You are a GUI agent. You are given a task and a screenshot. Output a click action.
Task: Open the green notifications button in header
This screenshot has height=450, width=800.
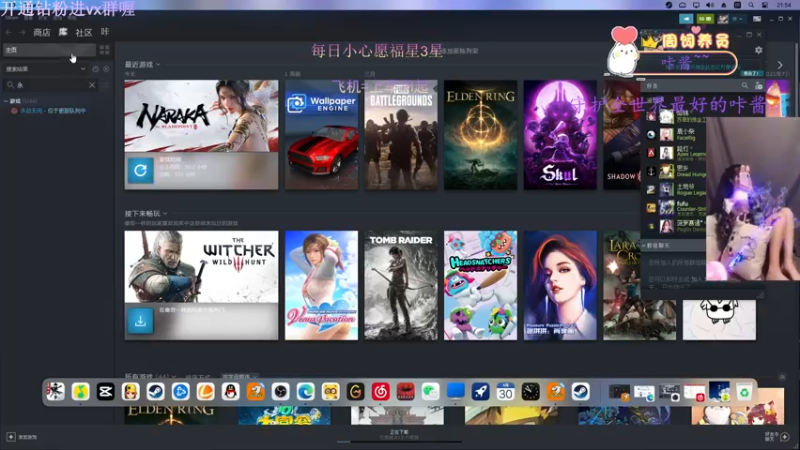tap(705, 19)
